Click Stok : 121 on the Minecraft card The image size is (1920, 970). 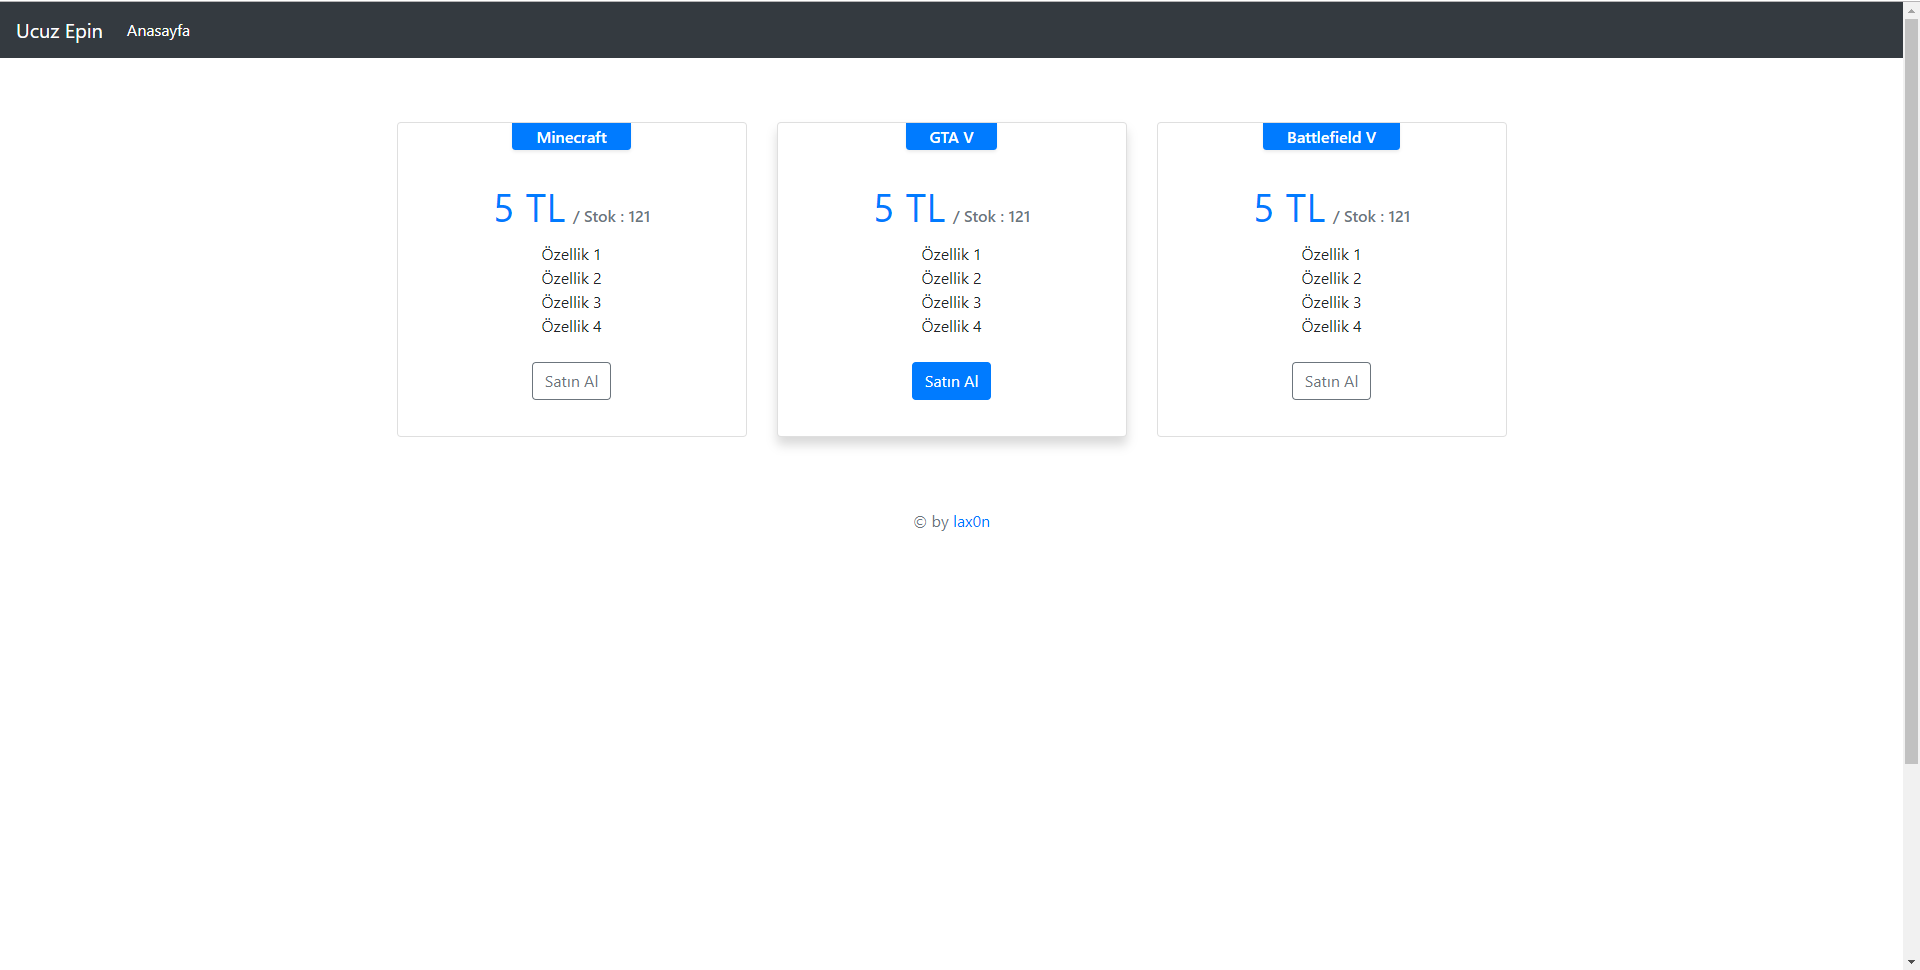[x=617, y=217]
